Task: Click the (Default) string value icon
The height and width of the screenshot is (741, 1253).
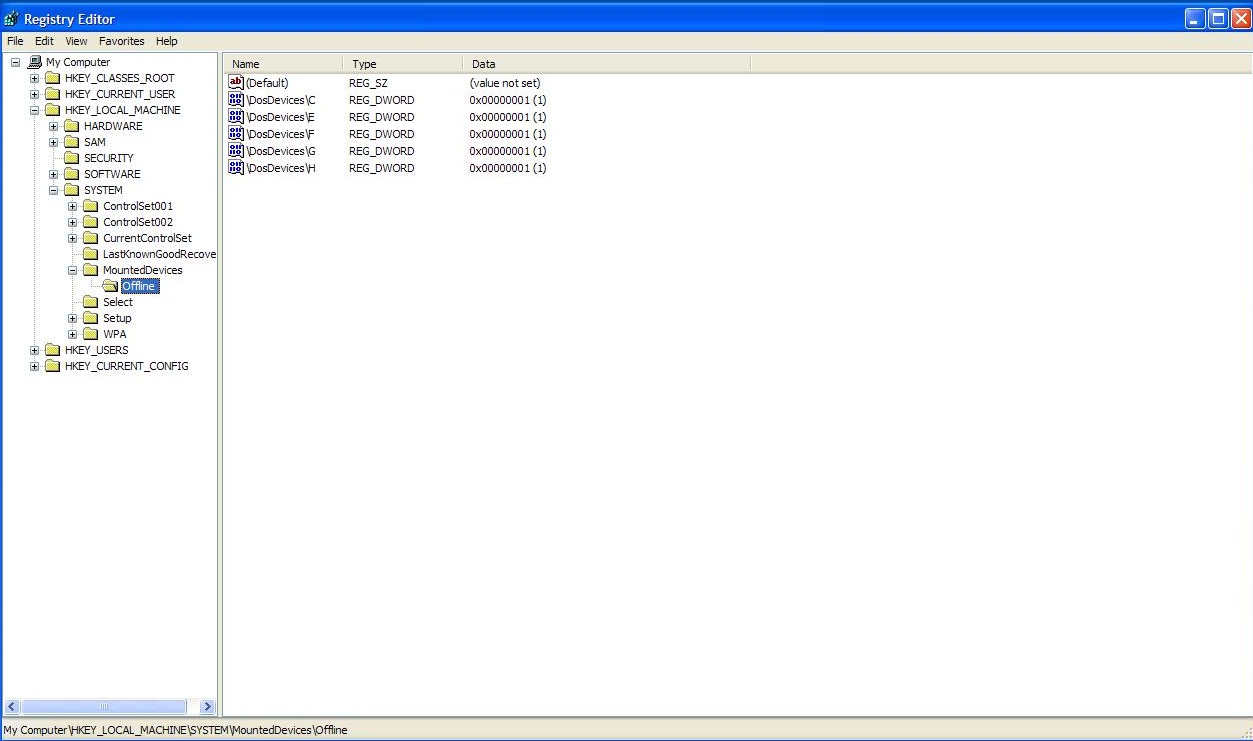Action: click(x=236, y=83)
